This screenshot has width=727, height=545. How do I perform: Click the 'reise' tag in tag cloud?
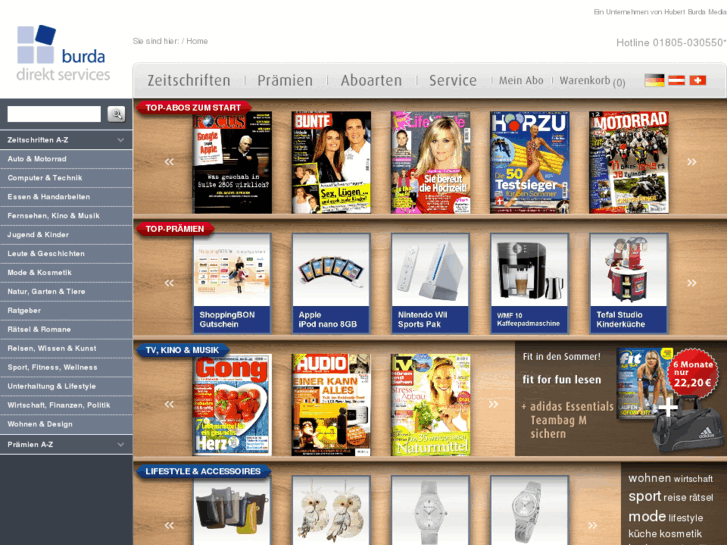(x=675, y=498)
